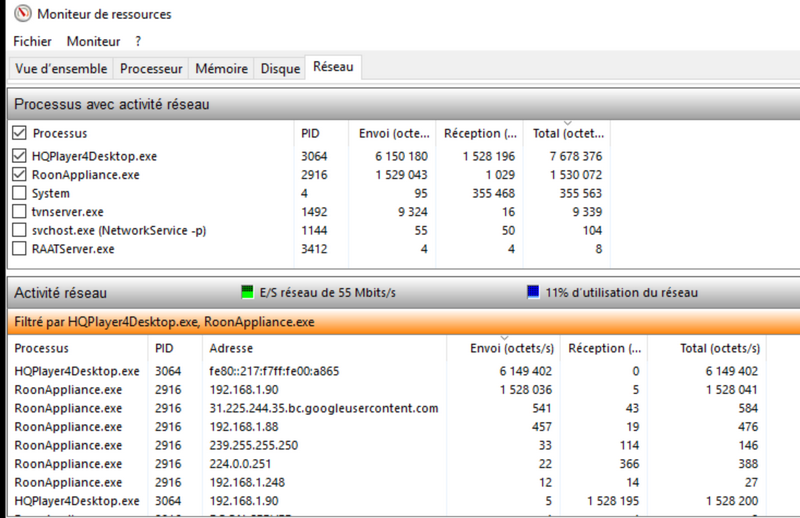Image resolution: width=800 pixels, height=518 pixels.
Task: Click the address fe80::217:f7ff:fe00:a865
Action: [x=274, y=371]
